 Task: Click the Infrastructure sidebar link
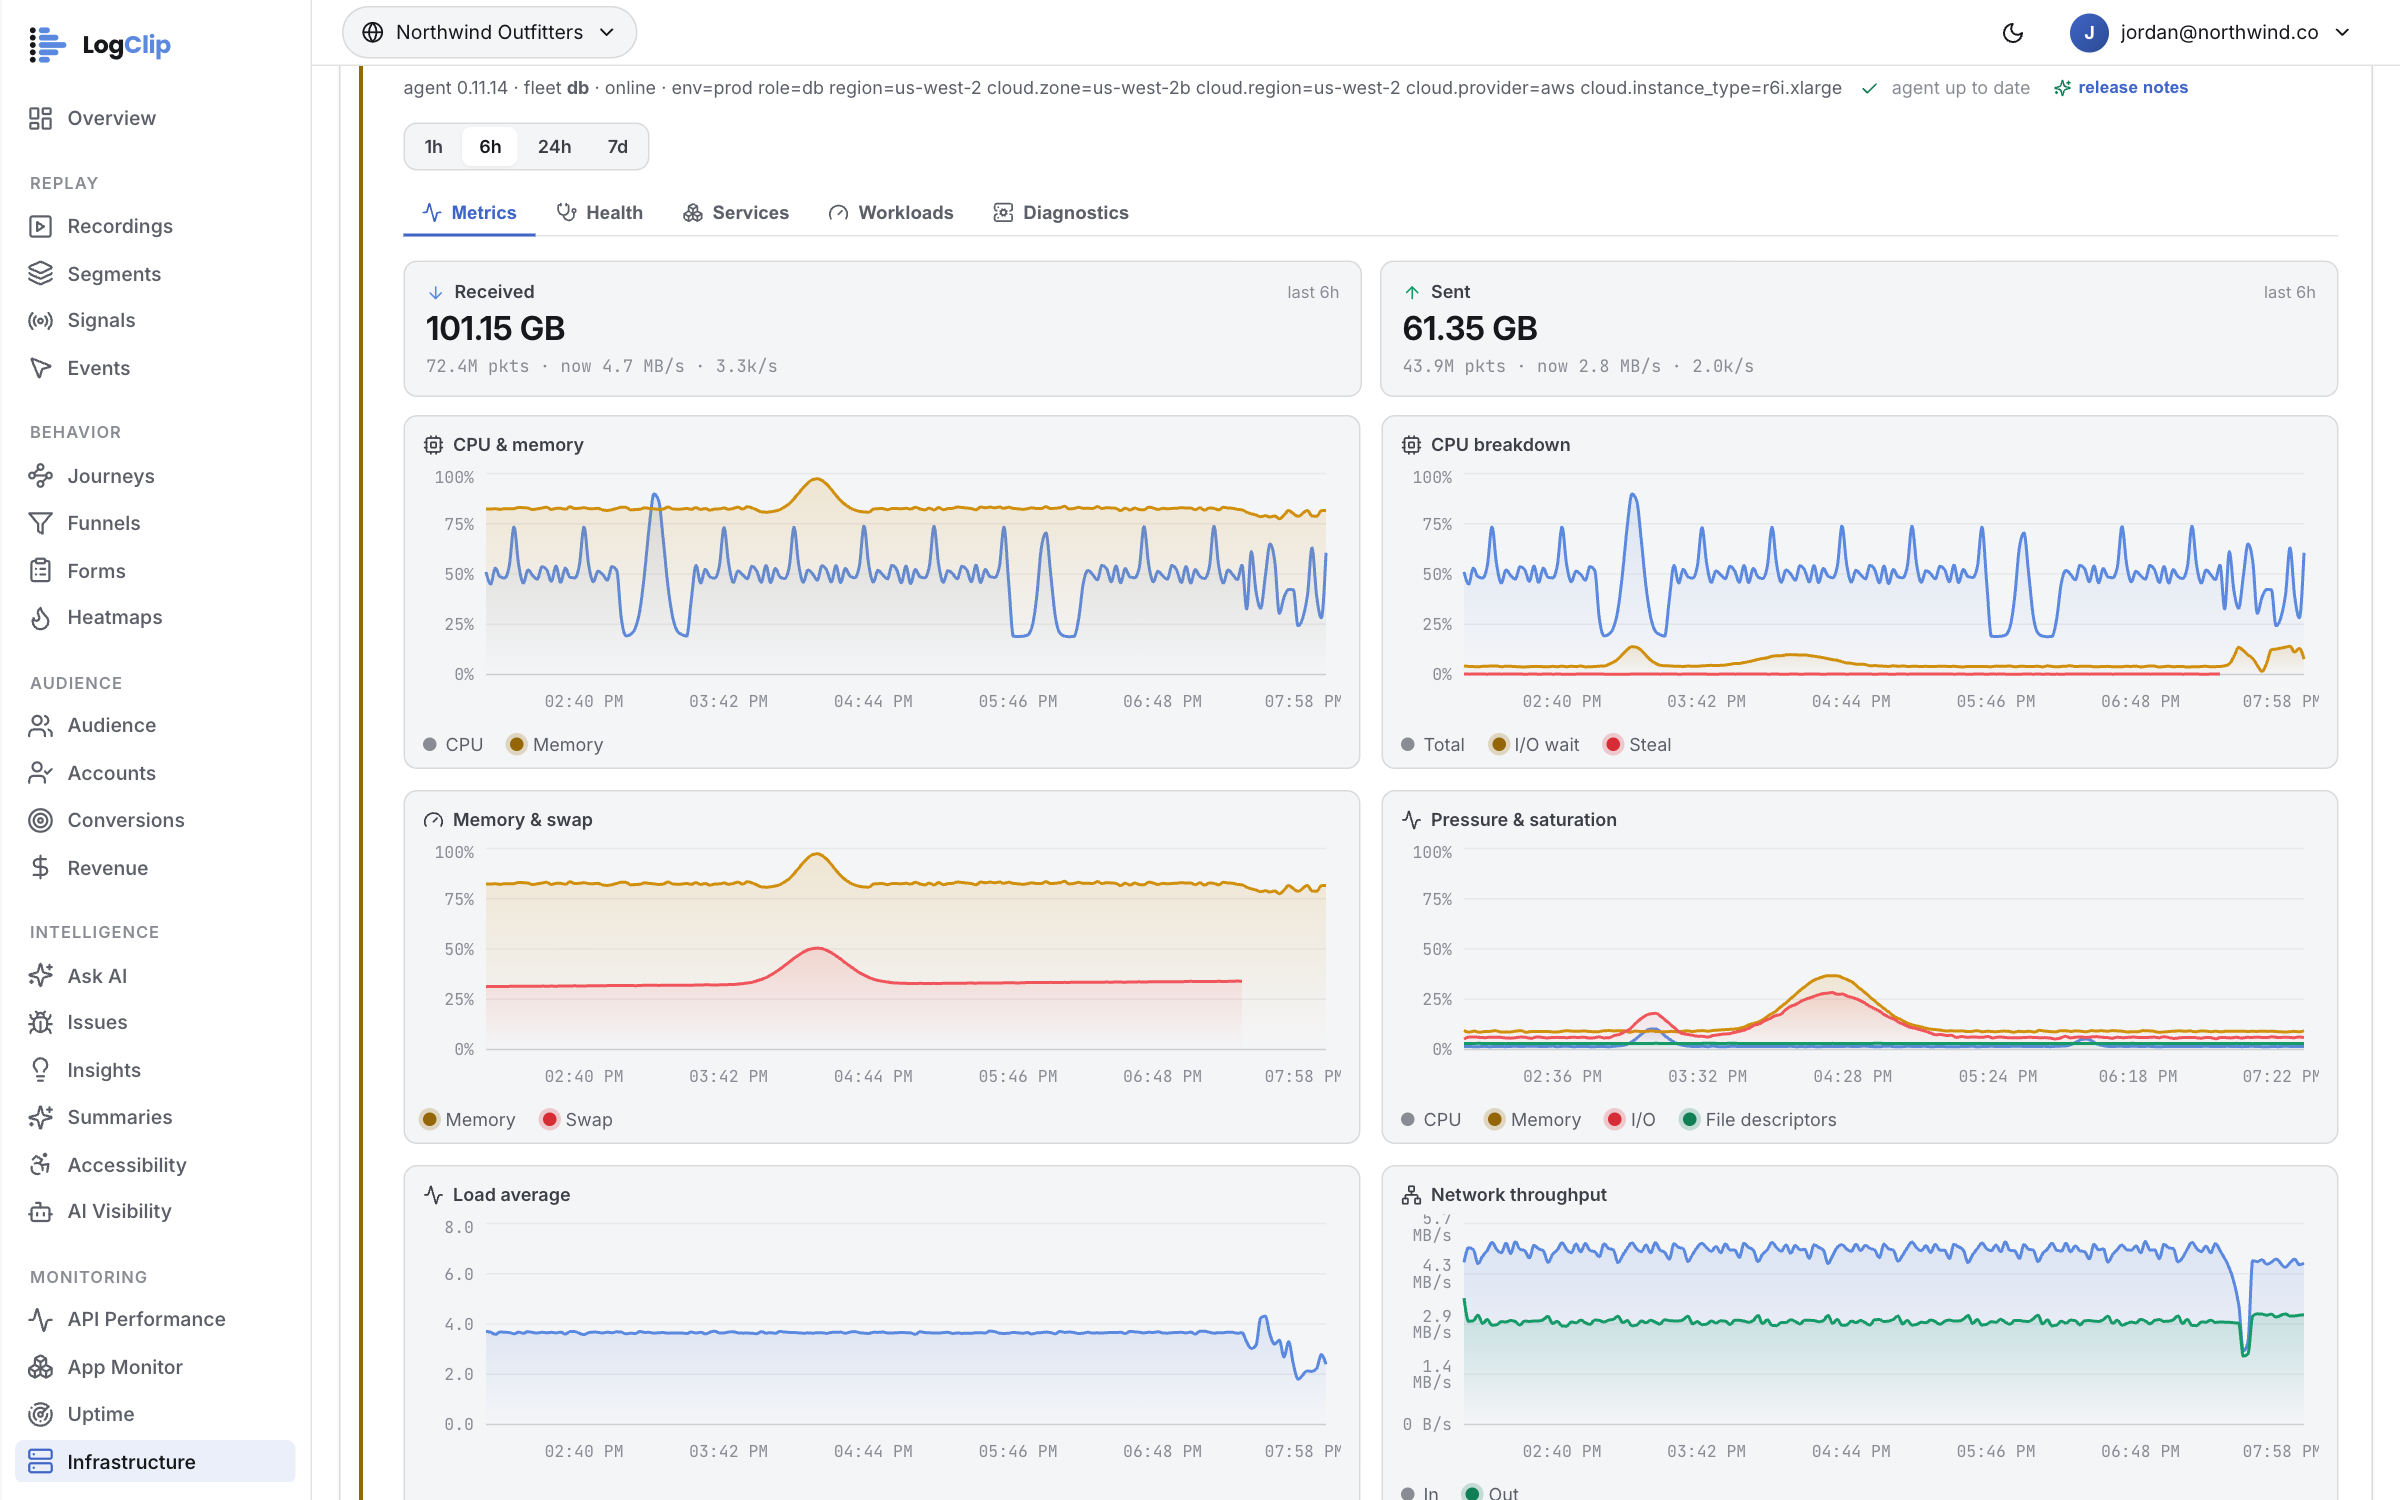point(155,1462)
